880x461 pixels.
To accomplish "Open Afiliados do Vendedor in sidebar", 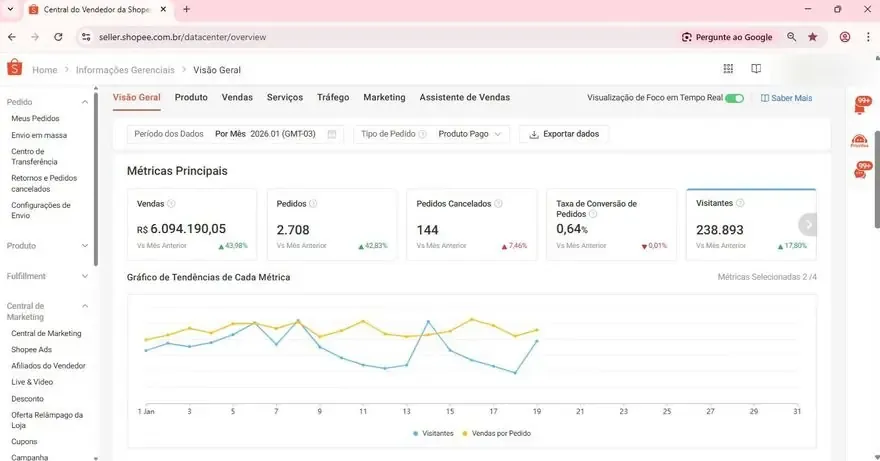I will (48, 366).
